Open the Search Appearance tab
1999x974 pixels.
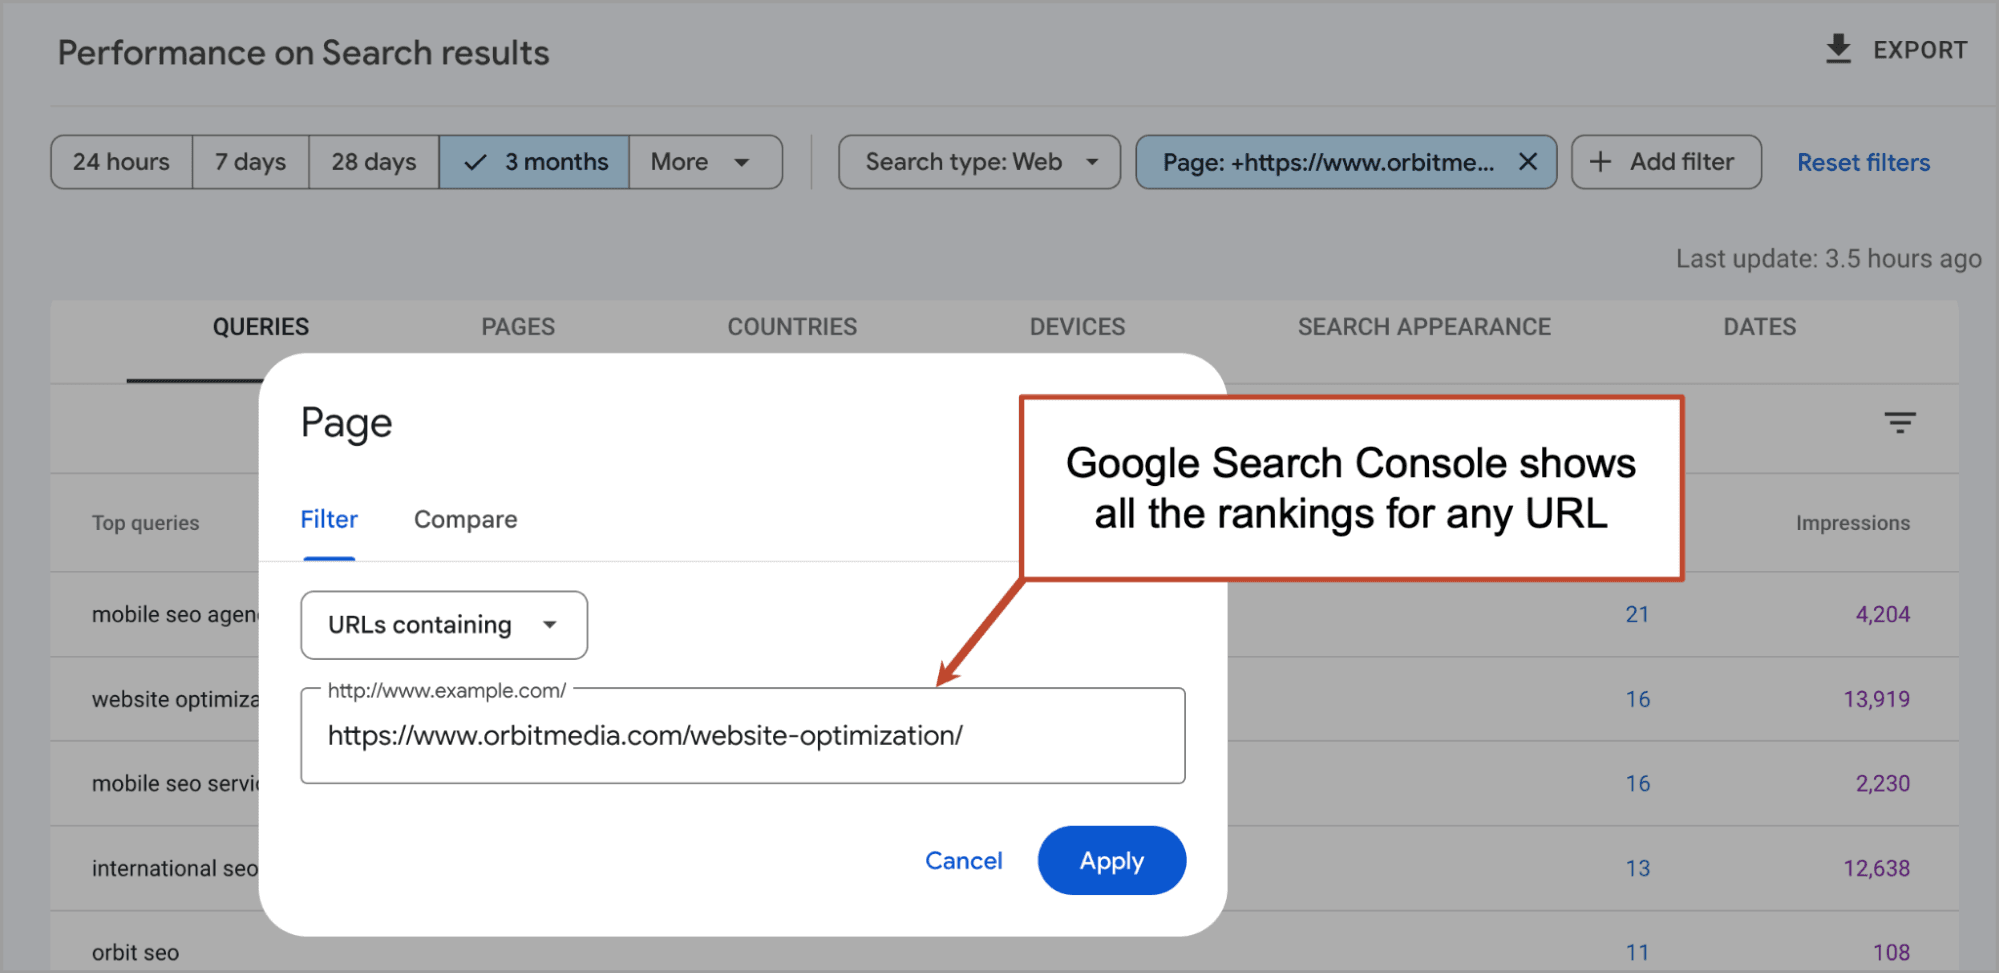point(1423,327)
